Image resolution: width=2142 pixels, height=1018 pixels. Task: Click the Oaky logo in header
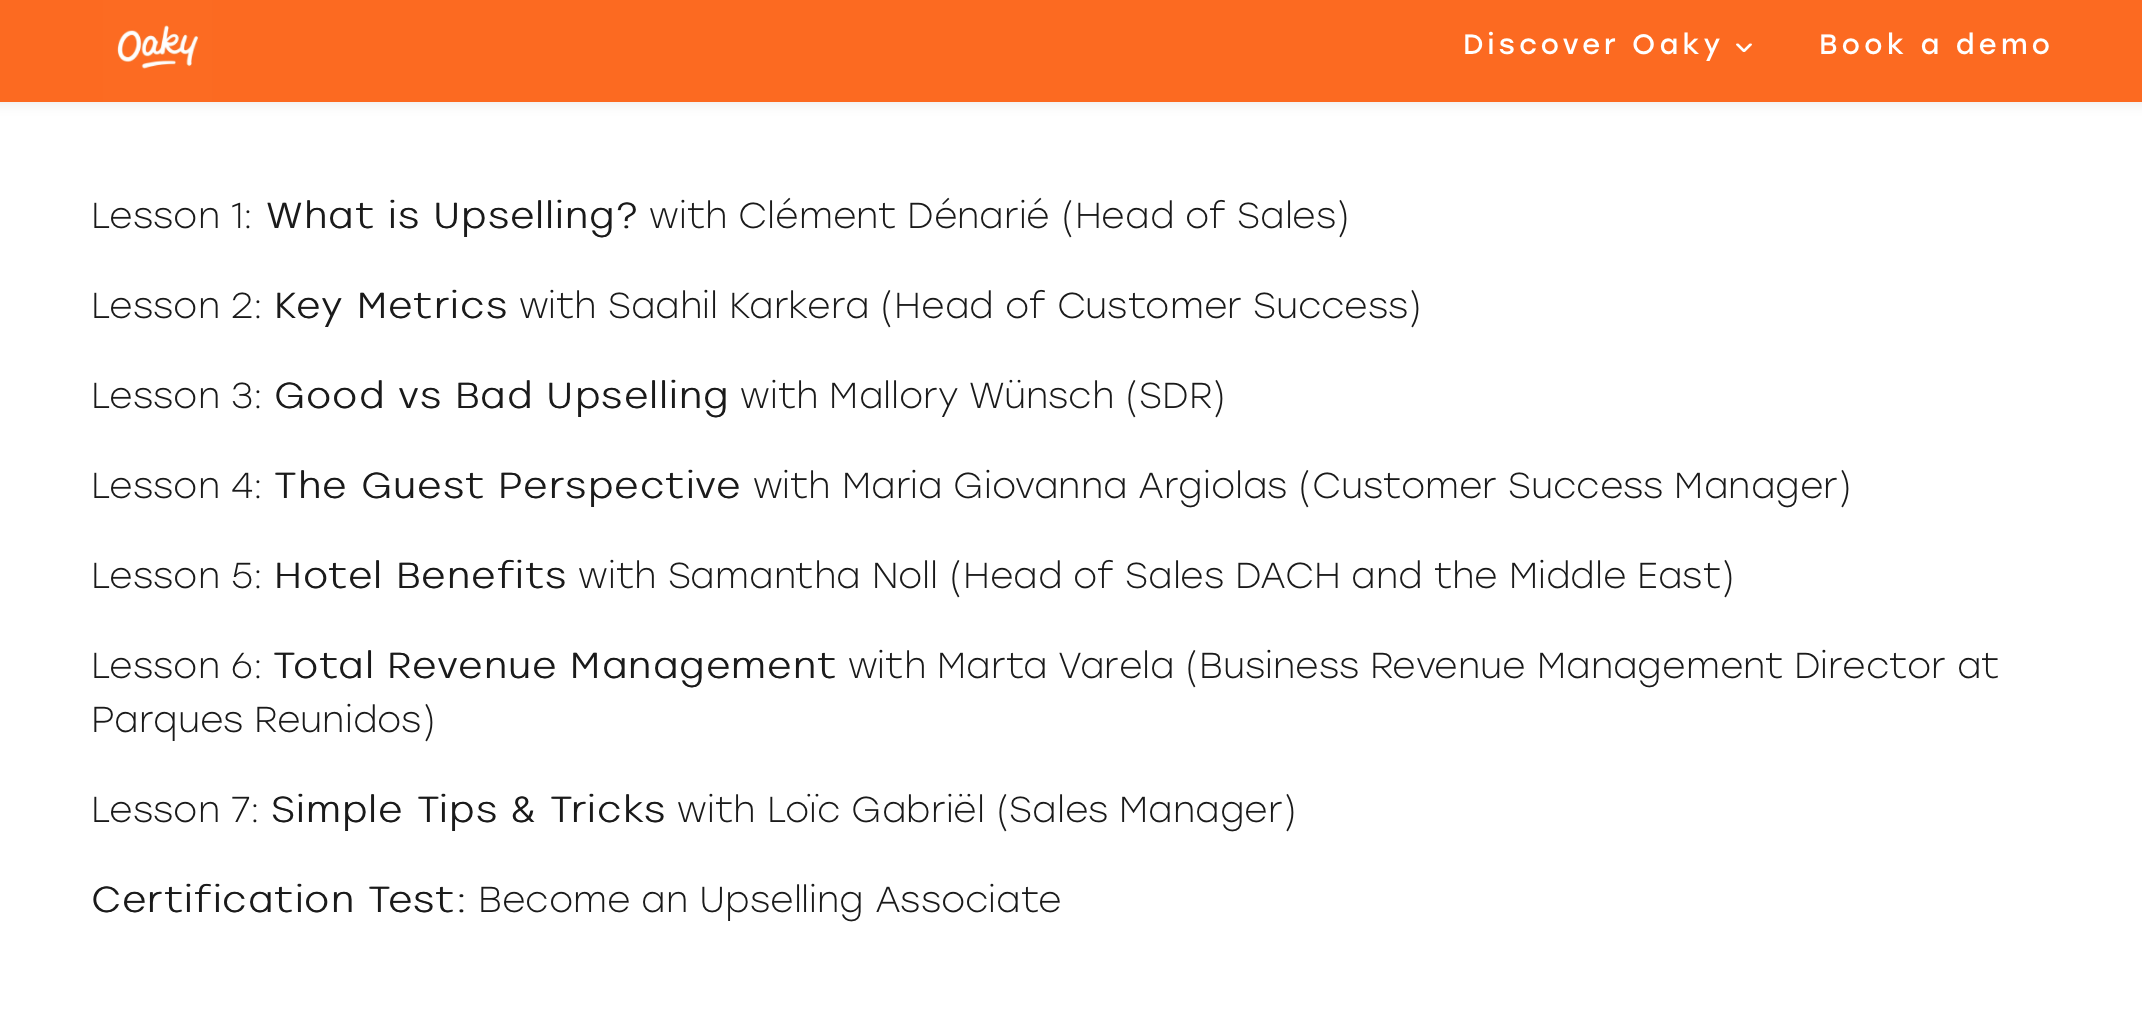pos(158,46)
